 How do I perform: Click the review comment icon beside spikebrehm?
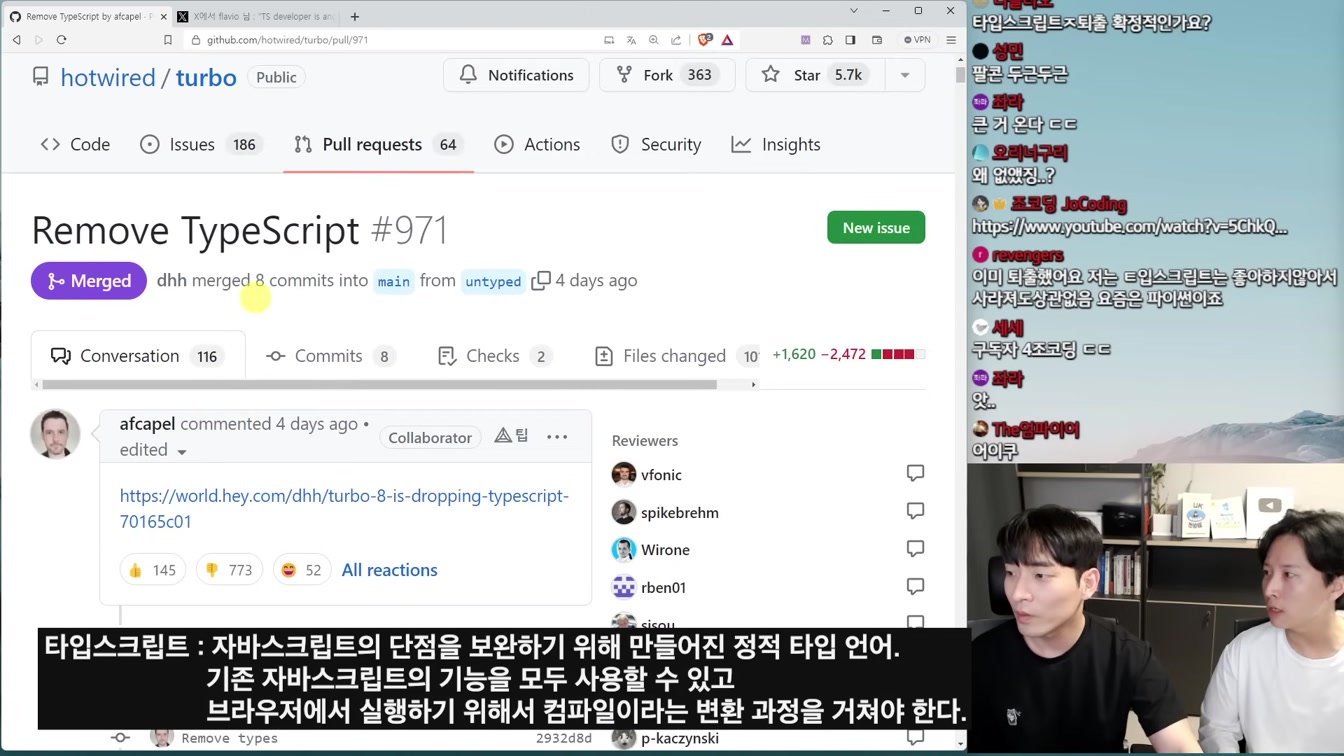click(915, 511)
